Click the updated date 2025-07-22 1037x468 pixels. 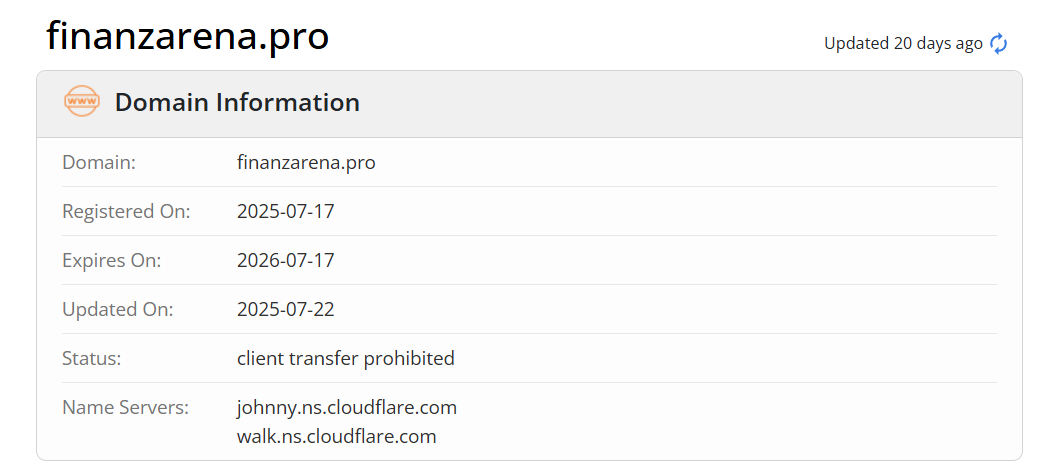click(x=285, y=309)
